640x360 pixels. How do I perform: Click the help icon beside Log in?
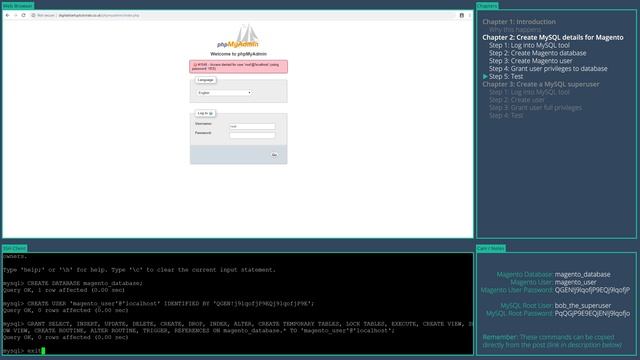(x=211, y=113)
